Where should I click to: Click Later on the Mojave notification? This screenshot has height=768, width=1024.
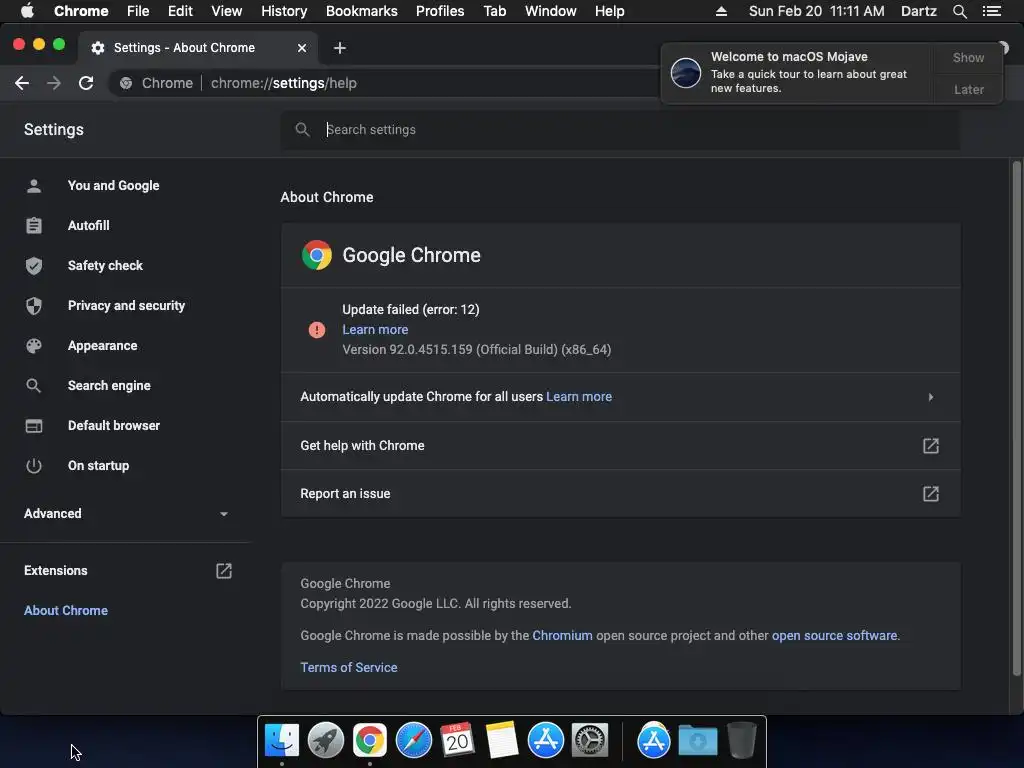click(968, 89)
